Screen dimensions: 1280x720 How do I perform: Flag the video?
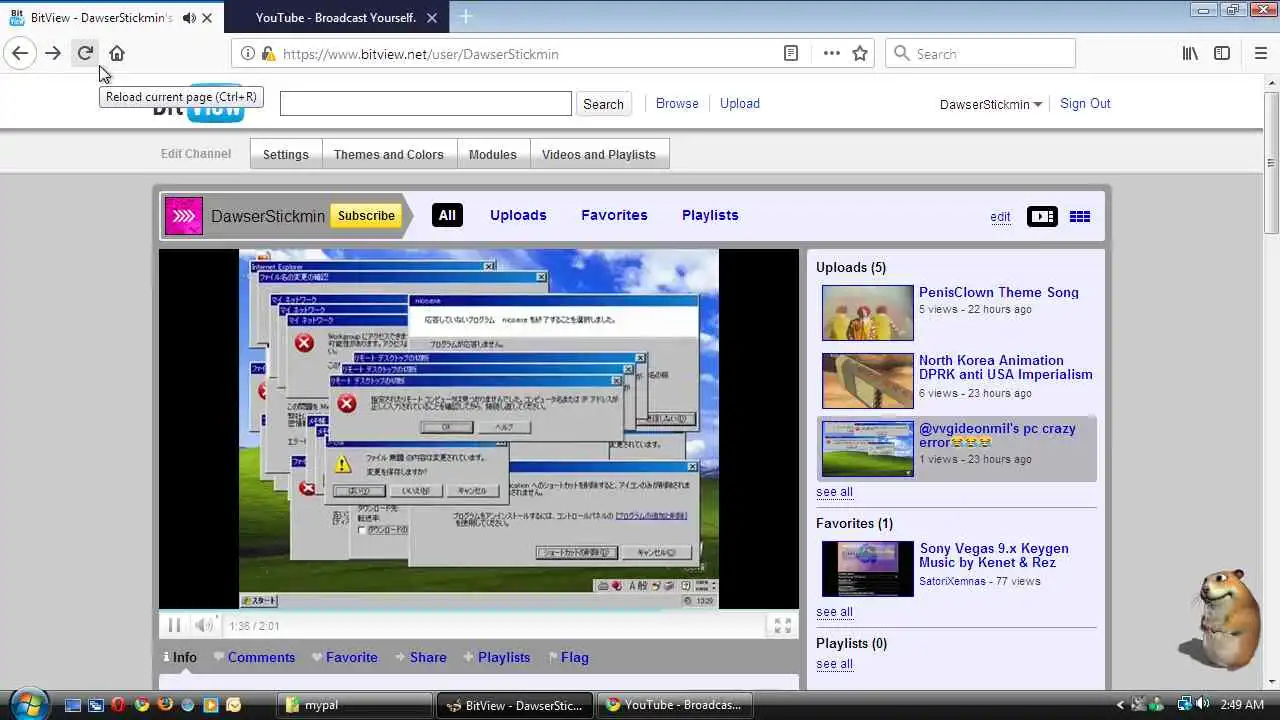pyautogui.click(x=568, y=657)
